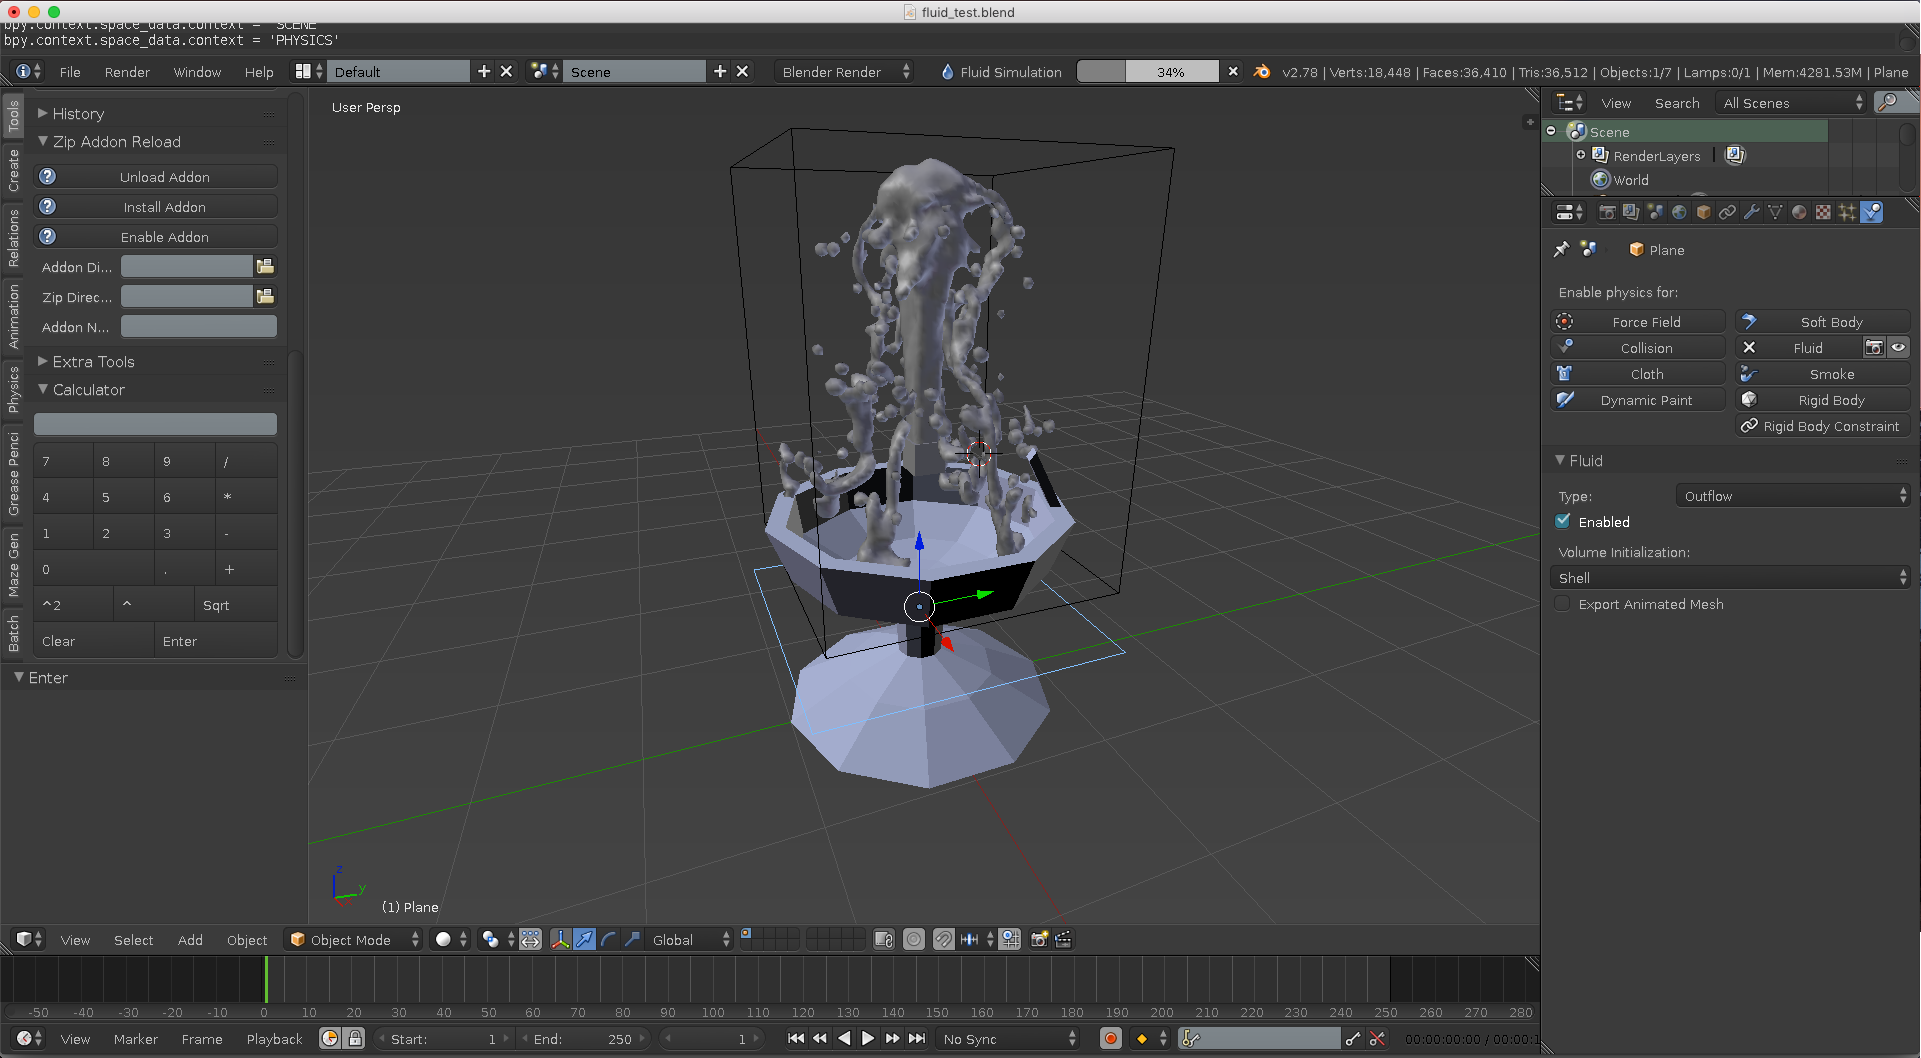
Task: Open the No Sync playback dropdown
Action: click(1009, 1038)
